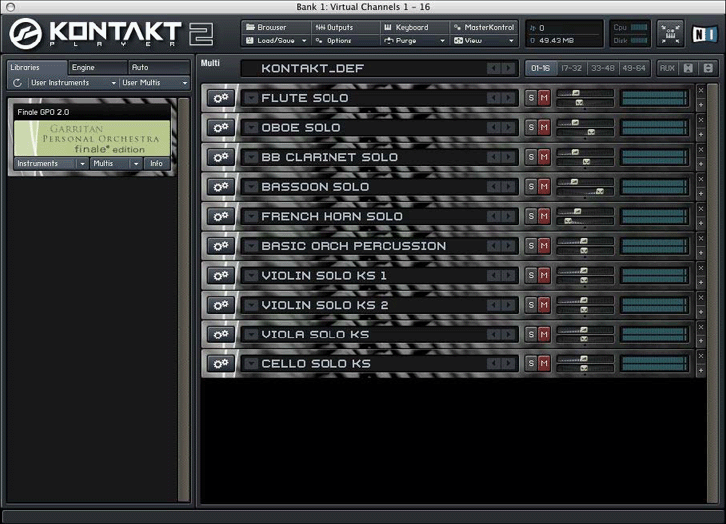Show the on-screen Keyboard
Image resolution: width=726 pixels, height=524 pixels.
[414, 27]
